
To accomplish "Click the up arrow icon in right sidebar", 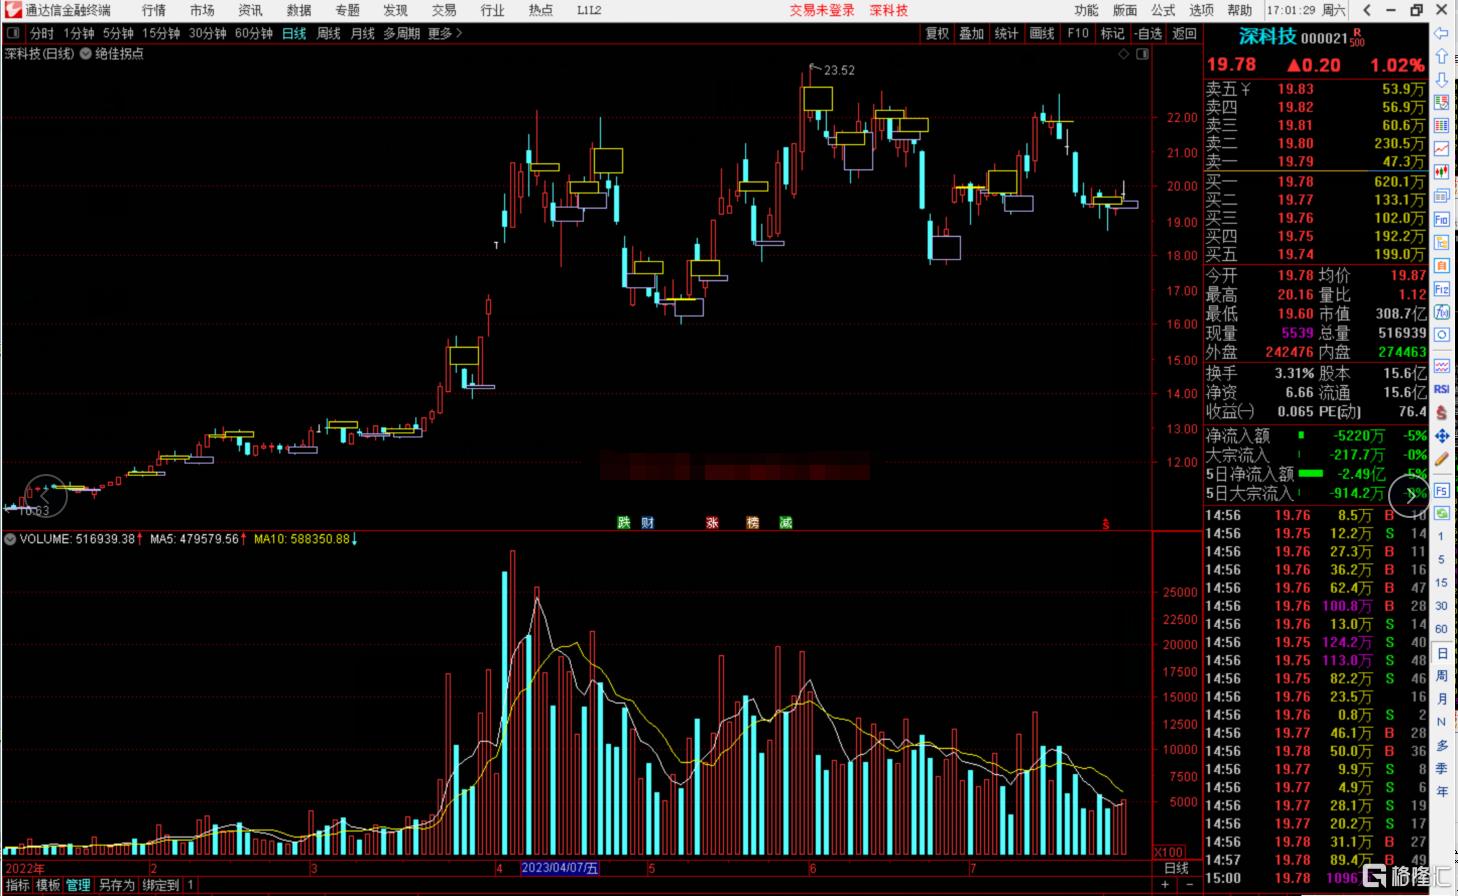I will 1441,57.
